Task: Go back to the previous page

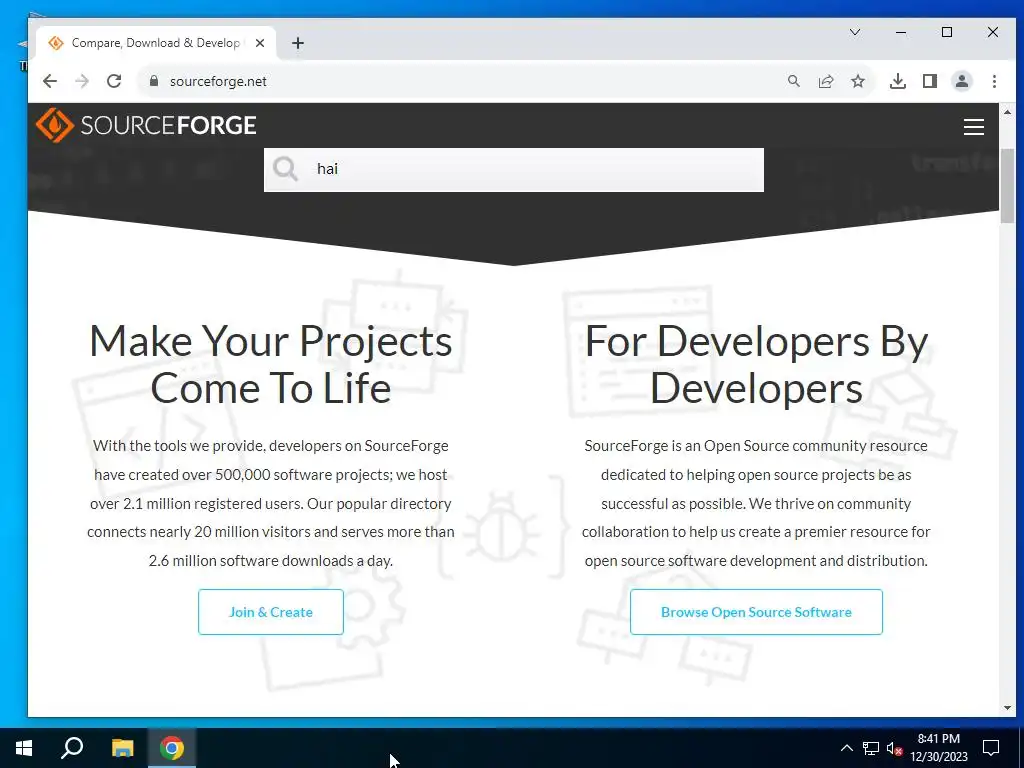Action: (50, 81)
